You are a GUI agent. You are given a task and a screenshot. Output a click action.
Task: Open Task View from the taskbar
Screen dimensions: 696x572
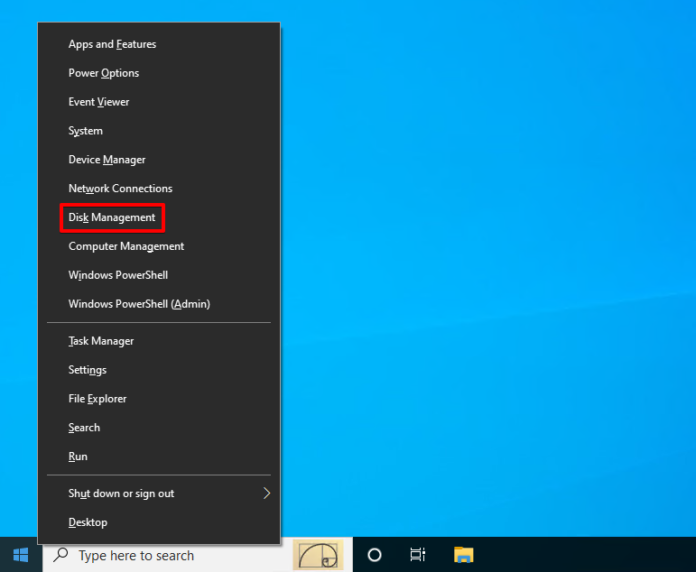418,555
